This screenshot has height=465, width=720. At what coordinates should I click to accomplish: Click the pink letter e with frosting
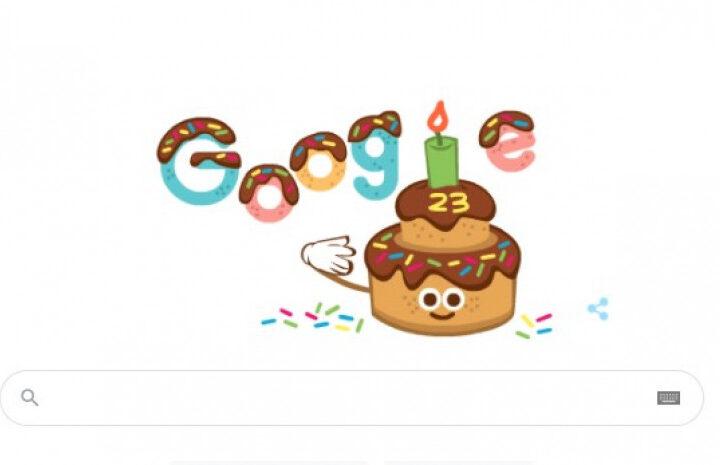coord(507,141)
